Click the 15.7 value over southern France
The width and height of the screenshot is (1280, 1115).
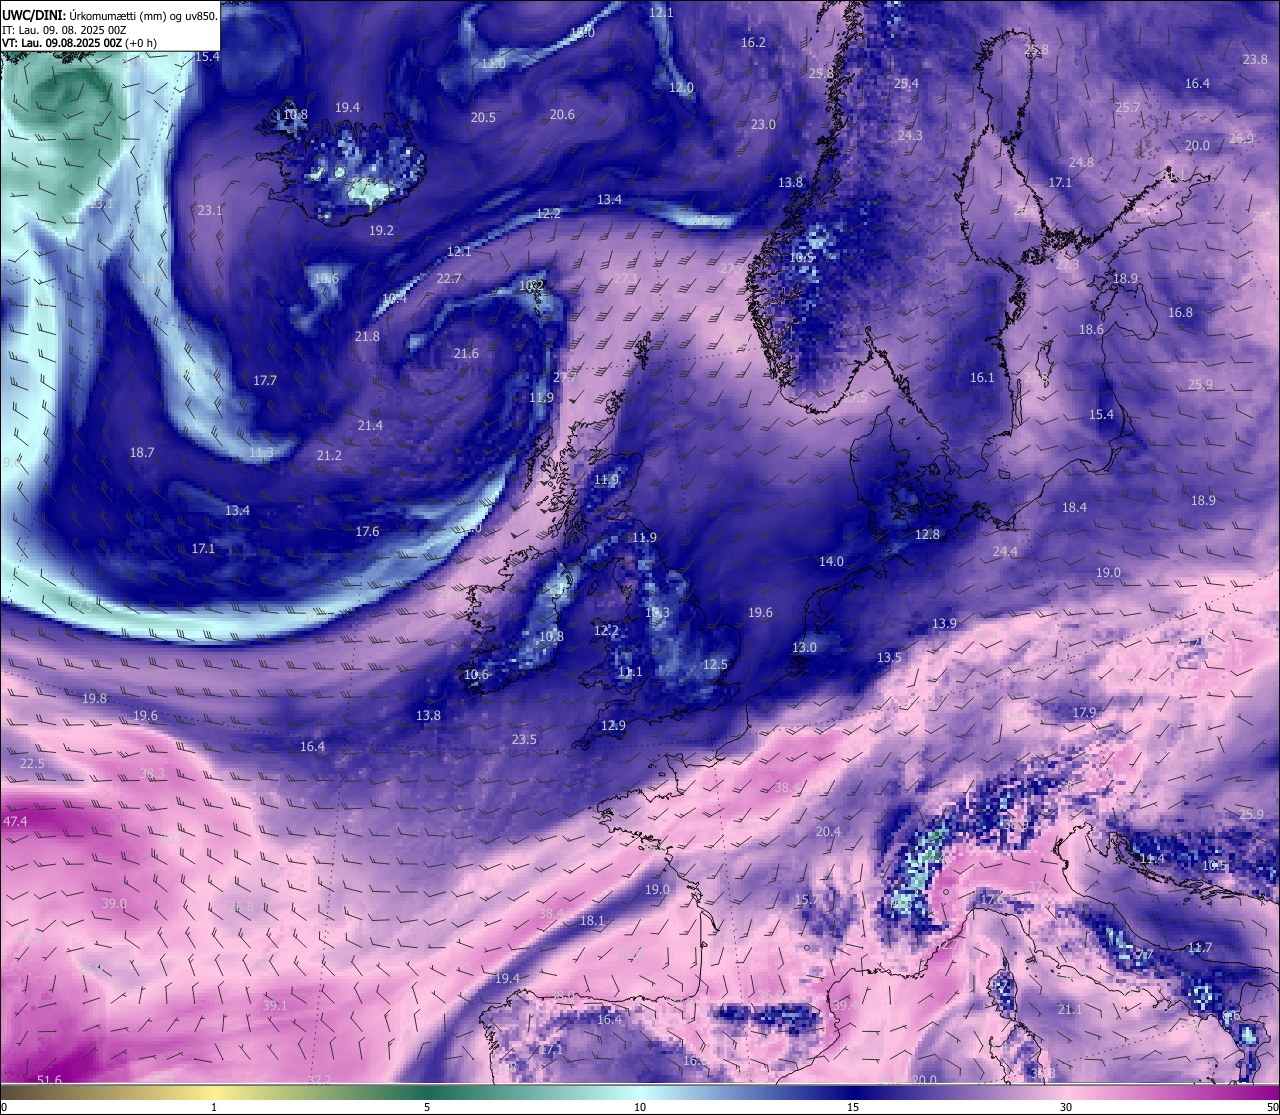[x=806, y=901]
